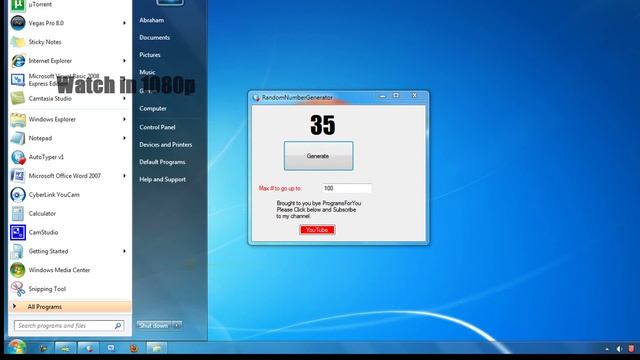Close the RandomNumberGenerator window
The image size is (640, 360).
tap(414, 96)
